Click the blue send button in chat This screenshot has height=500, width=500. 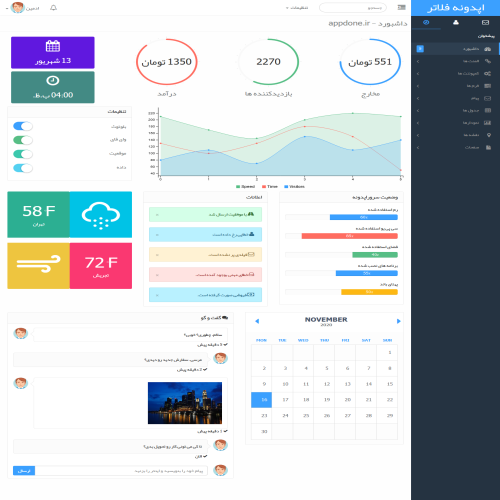coord(24,471)
